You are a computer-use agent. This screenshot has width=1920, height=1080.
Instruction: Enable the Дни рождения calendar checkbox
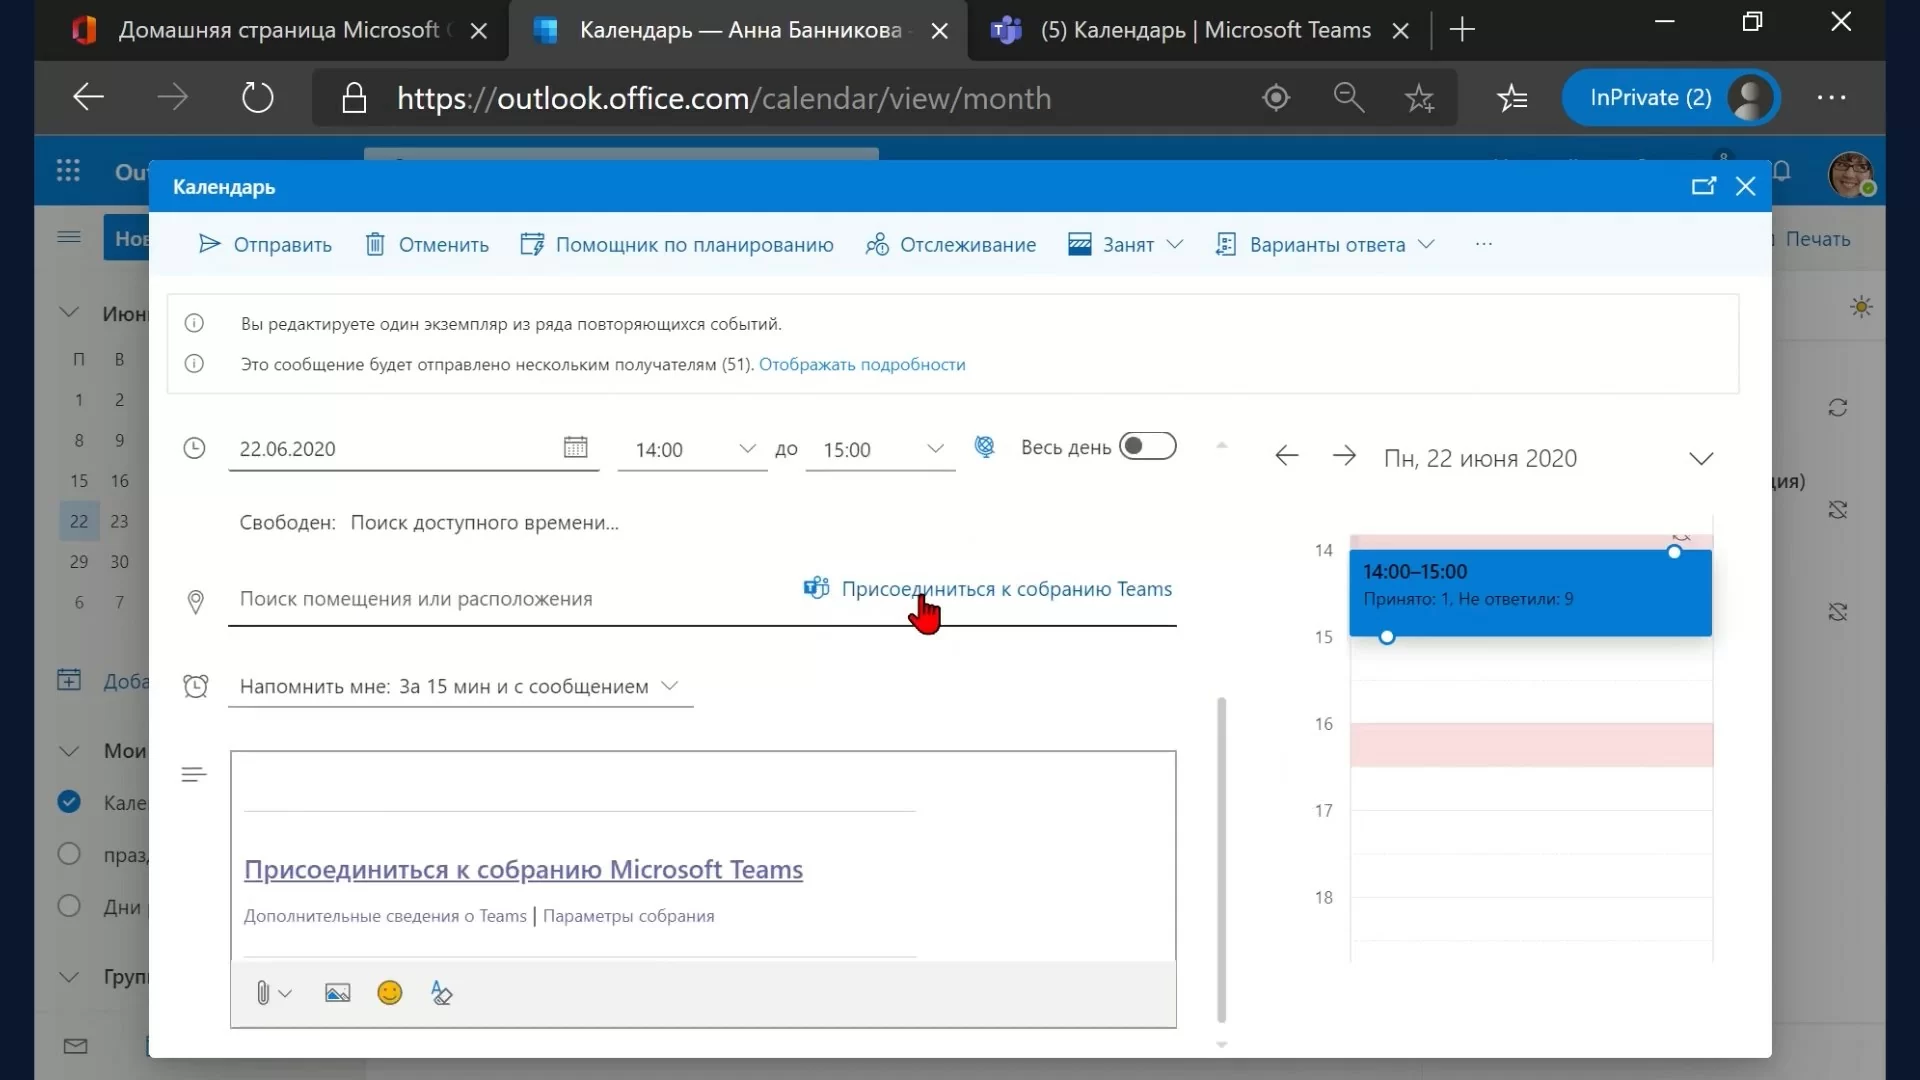pos(69,906)
